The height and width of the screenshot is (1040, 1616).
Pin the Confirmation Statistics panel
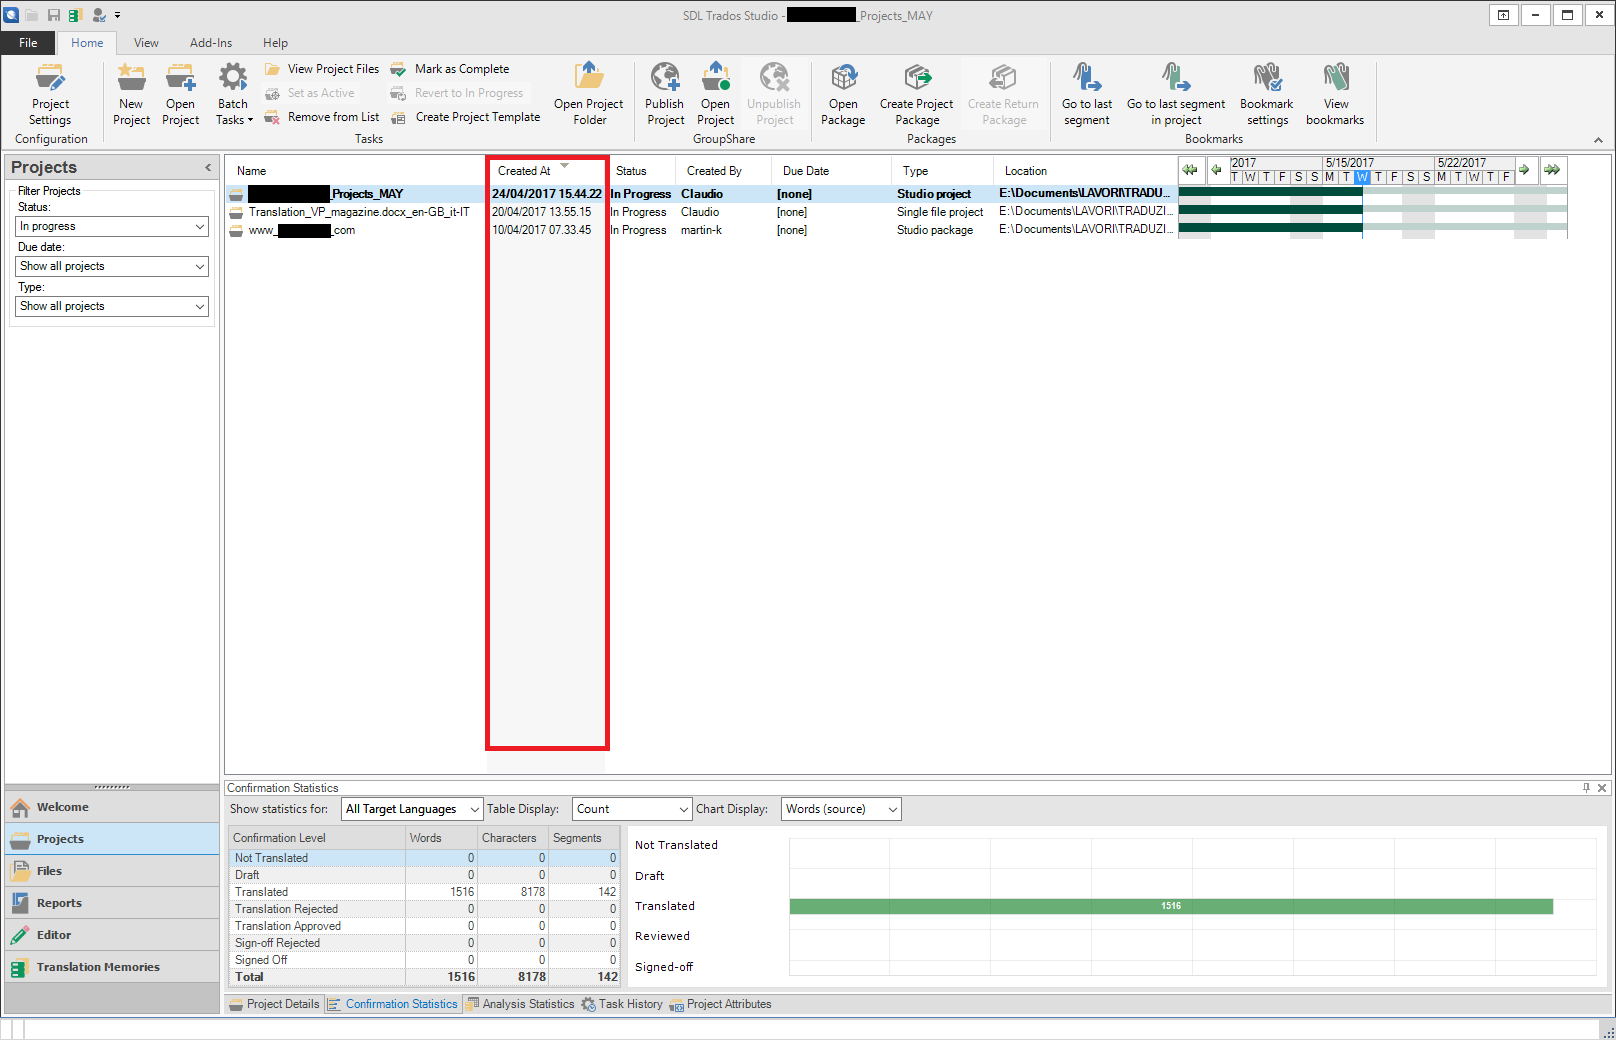1586,788
